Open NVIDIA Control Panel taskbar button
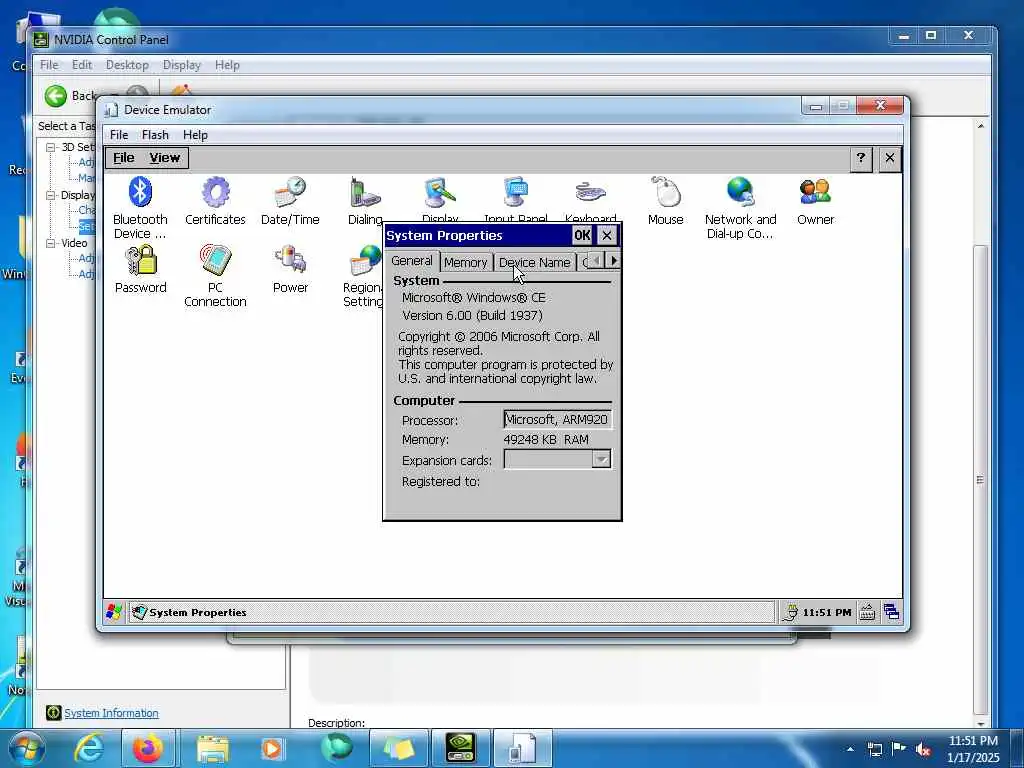 coord(460,748)
